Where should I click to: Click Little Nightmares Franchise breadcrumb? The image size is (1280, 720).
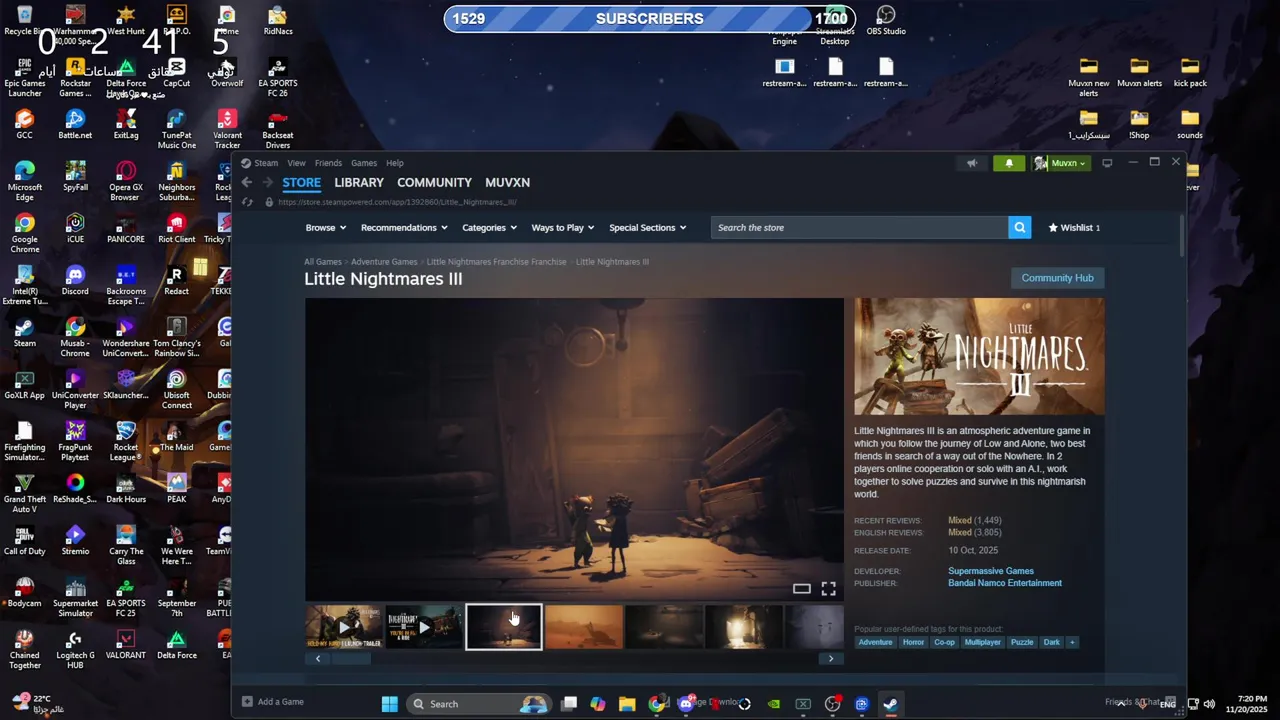(497, 262)
